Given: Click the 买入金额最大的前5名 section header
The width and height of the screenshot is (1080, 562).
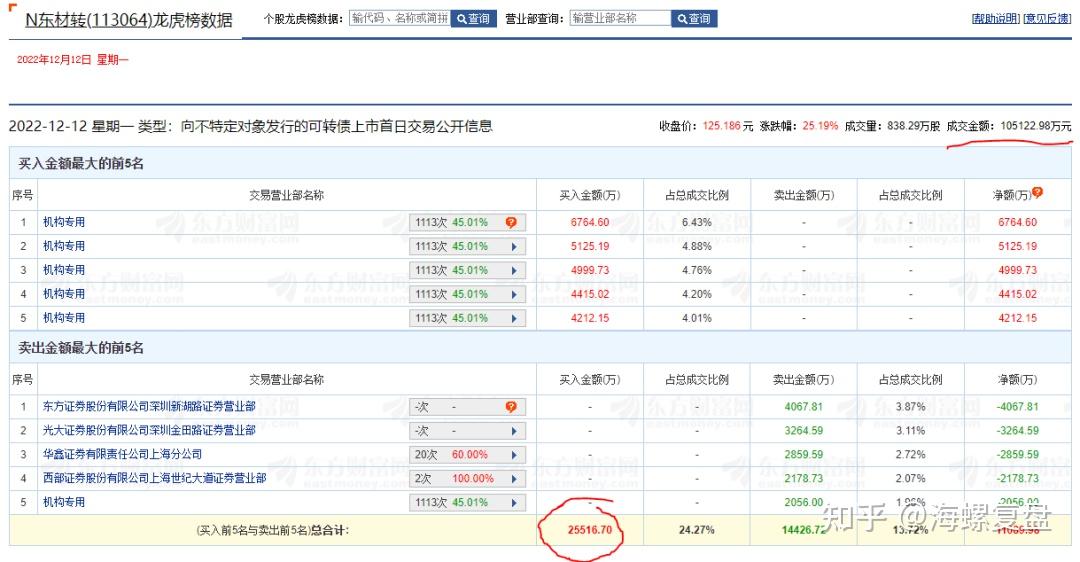Looking at the screenshot, I should [x=81, y=164].
